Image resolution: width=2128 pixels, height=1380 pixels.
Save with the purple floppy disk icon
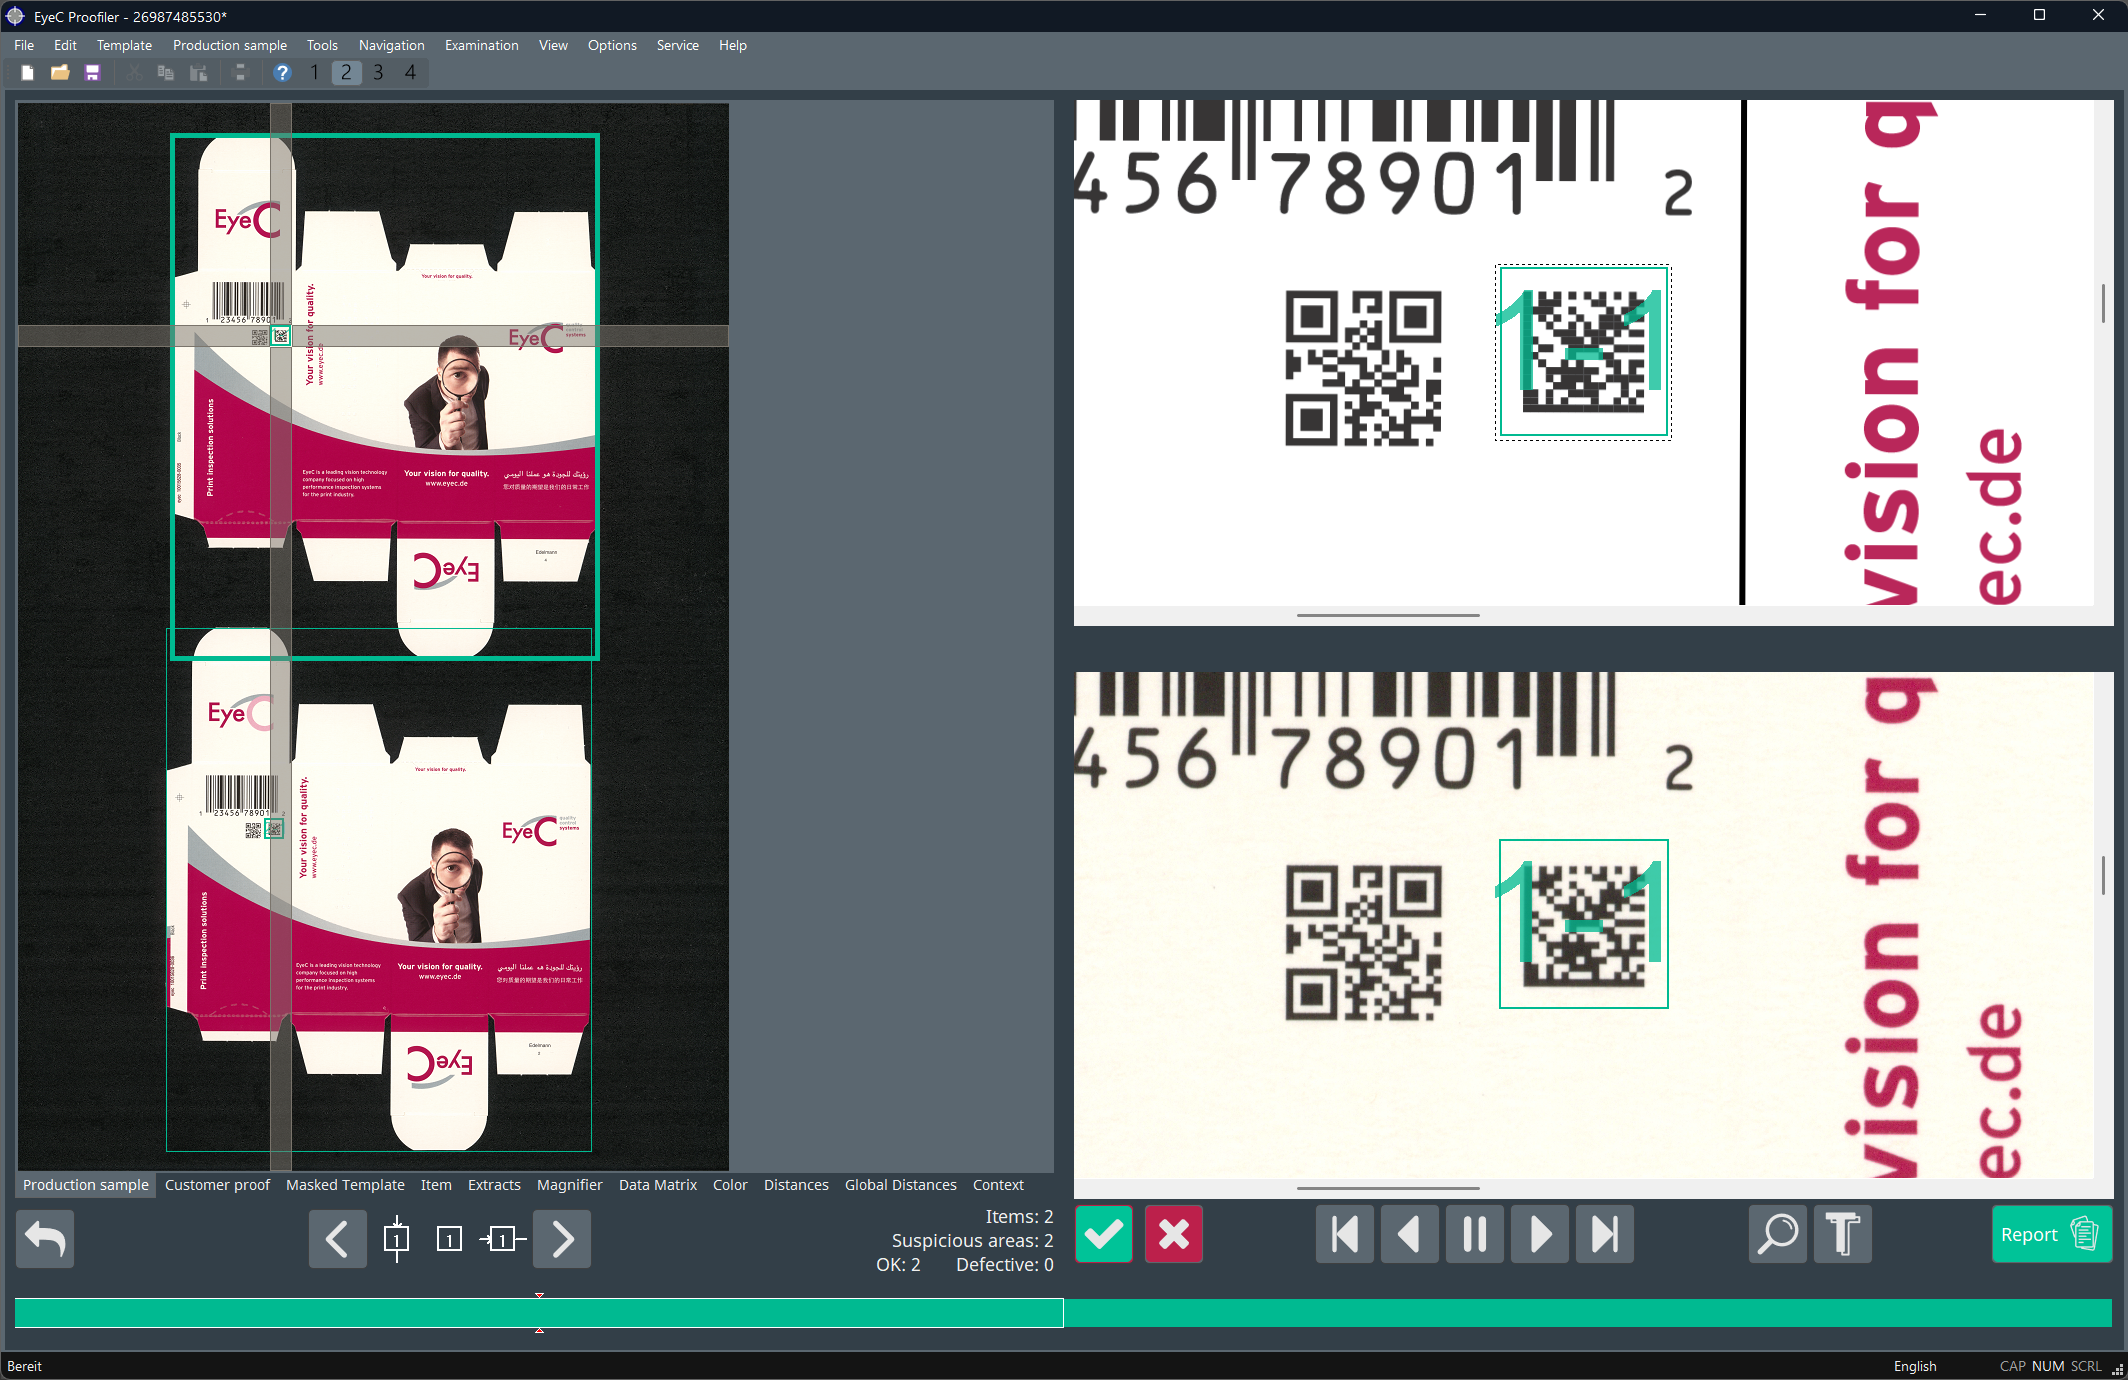click(93, 73)
